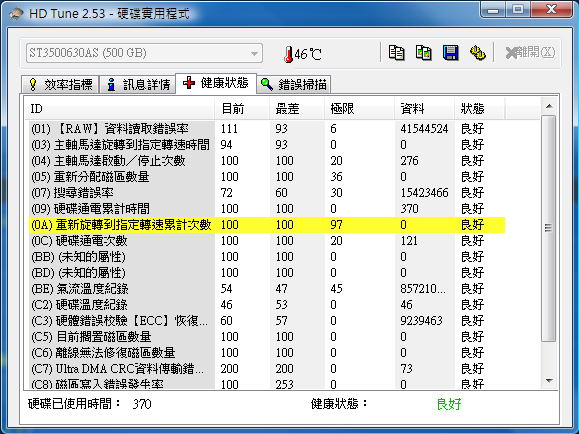This screenshot has width=579, height=434.
Task: Click the threshold value 97 in highlighted row
Action: [336, 225]
